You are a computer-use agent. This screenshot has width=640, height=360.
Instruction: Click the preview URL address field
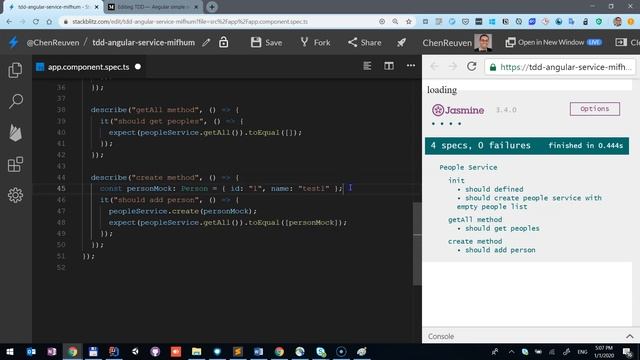click(560, 67)
